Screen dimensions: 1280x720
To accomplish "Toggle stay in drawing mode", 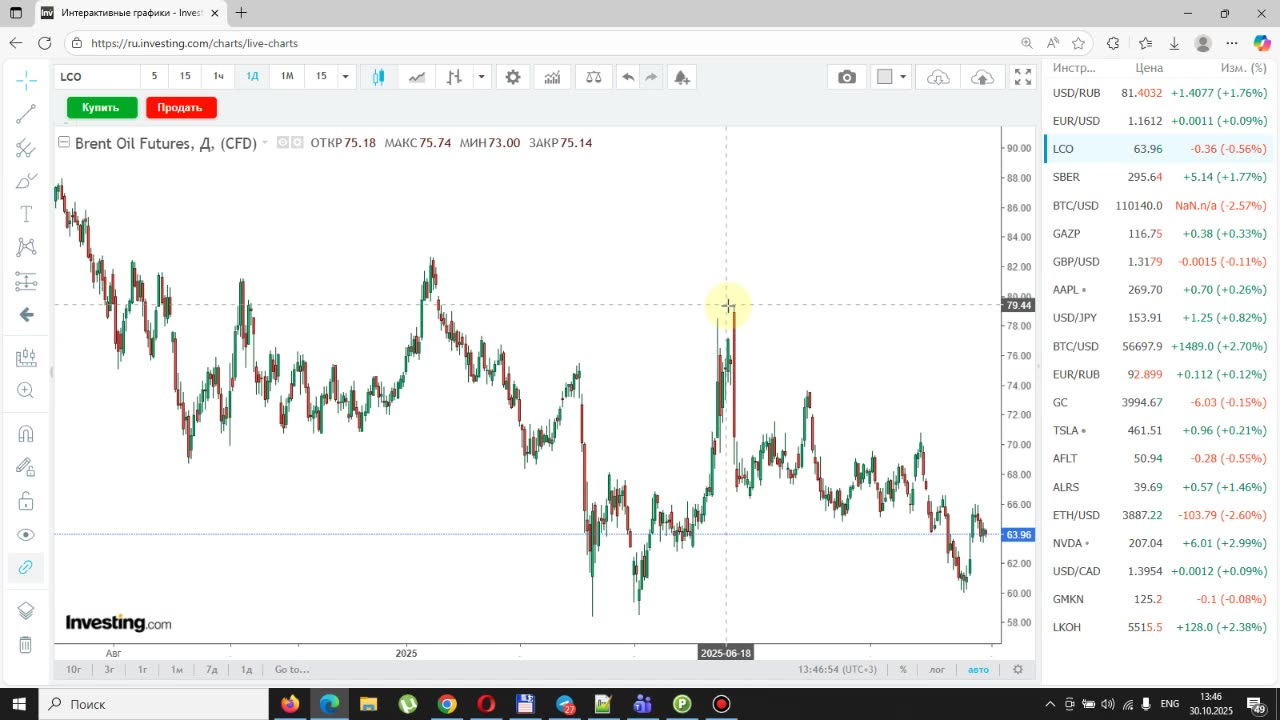I will (26, 467).
